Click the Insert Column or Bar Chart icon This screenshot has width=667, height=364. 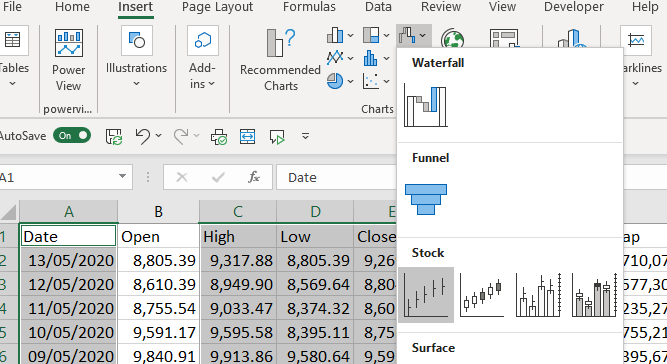335,35
